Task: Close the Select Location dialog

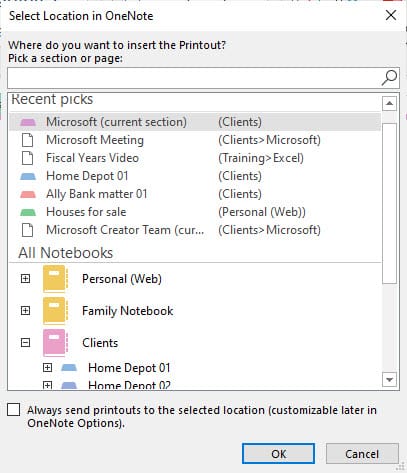Action: point(391,15)
